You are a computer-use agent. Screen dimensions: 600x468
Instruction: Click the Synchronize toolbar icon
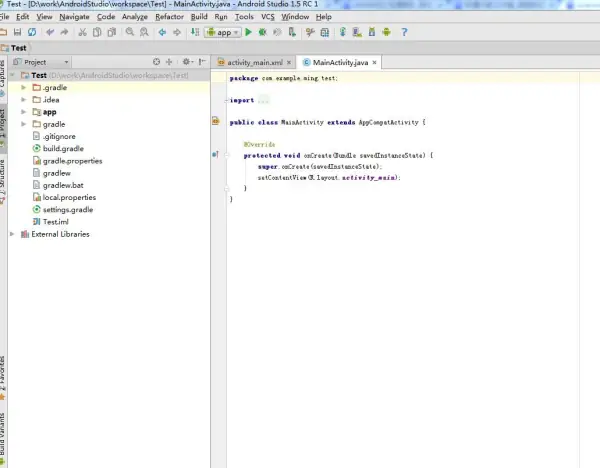click(32, 32)
